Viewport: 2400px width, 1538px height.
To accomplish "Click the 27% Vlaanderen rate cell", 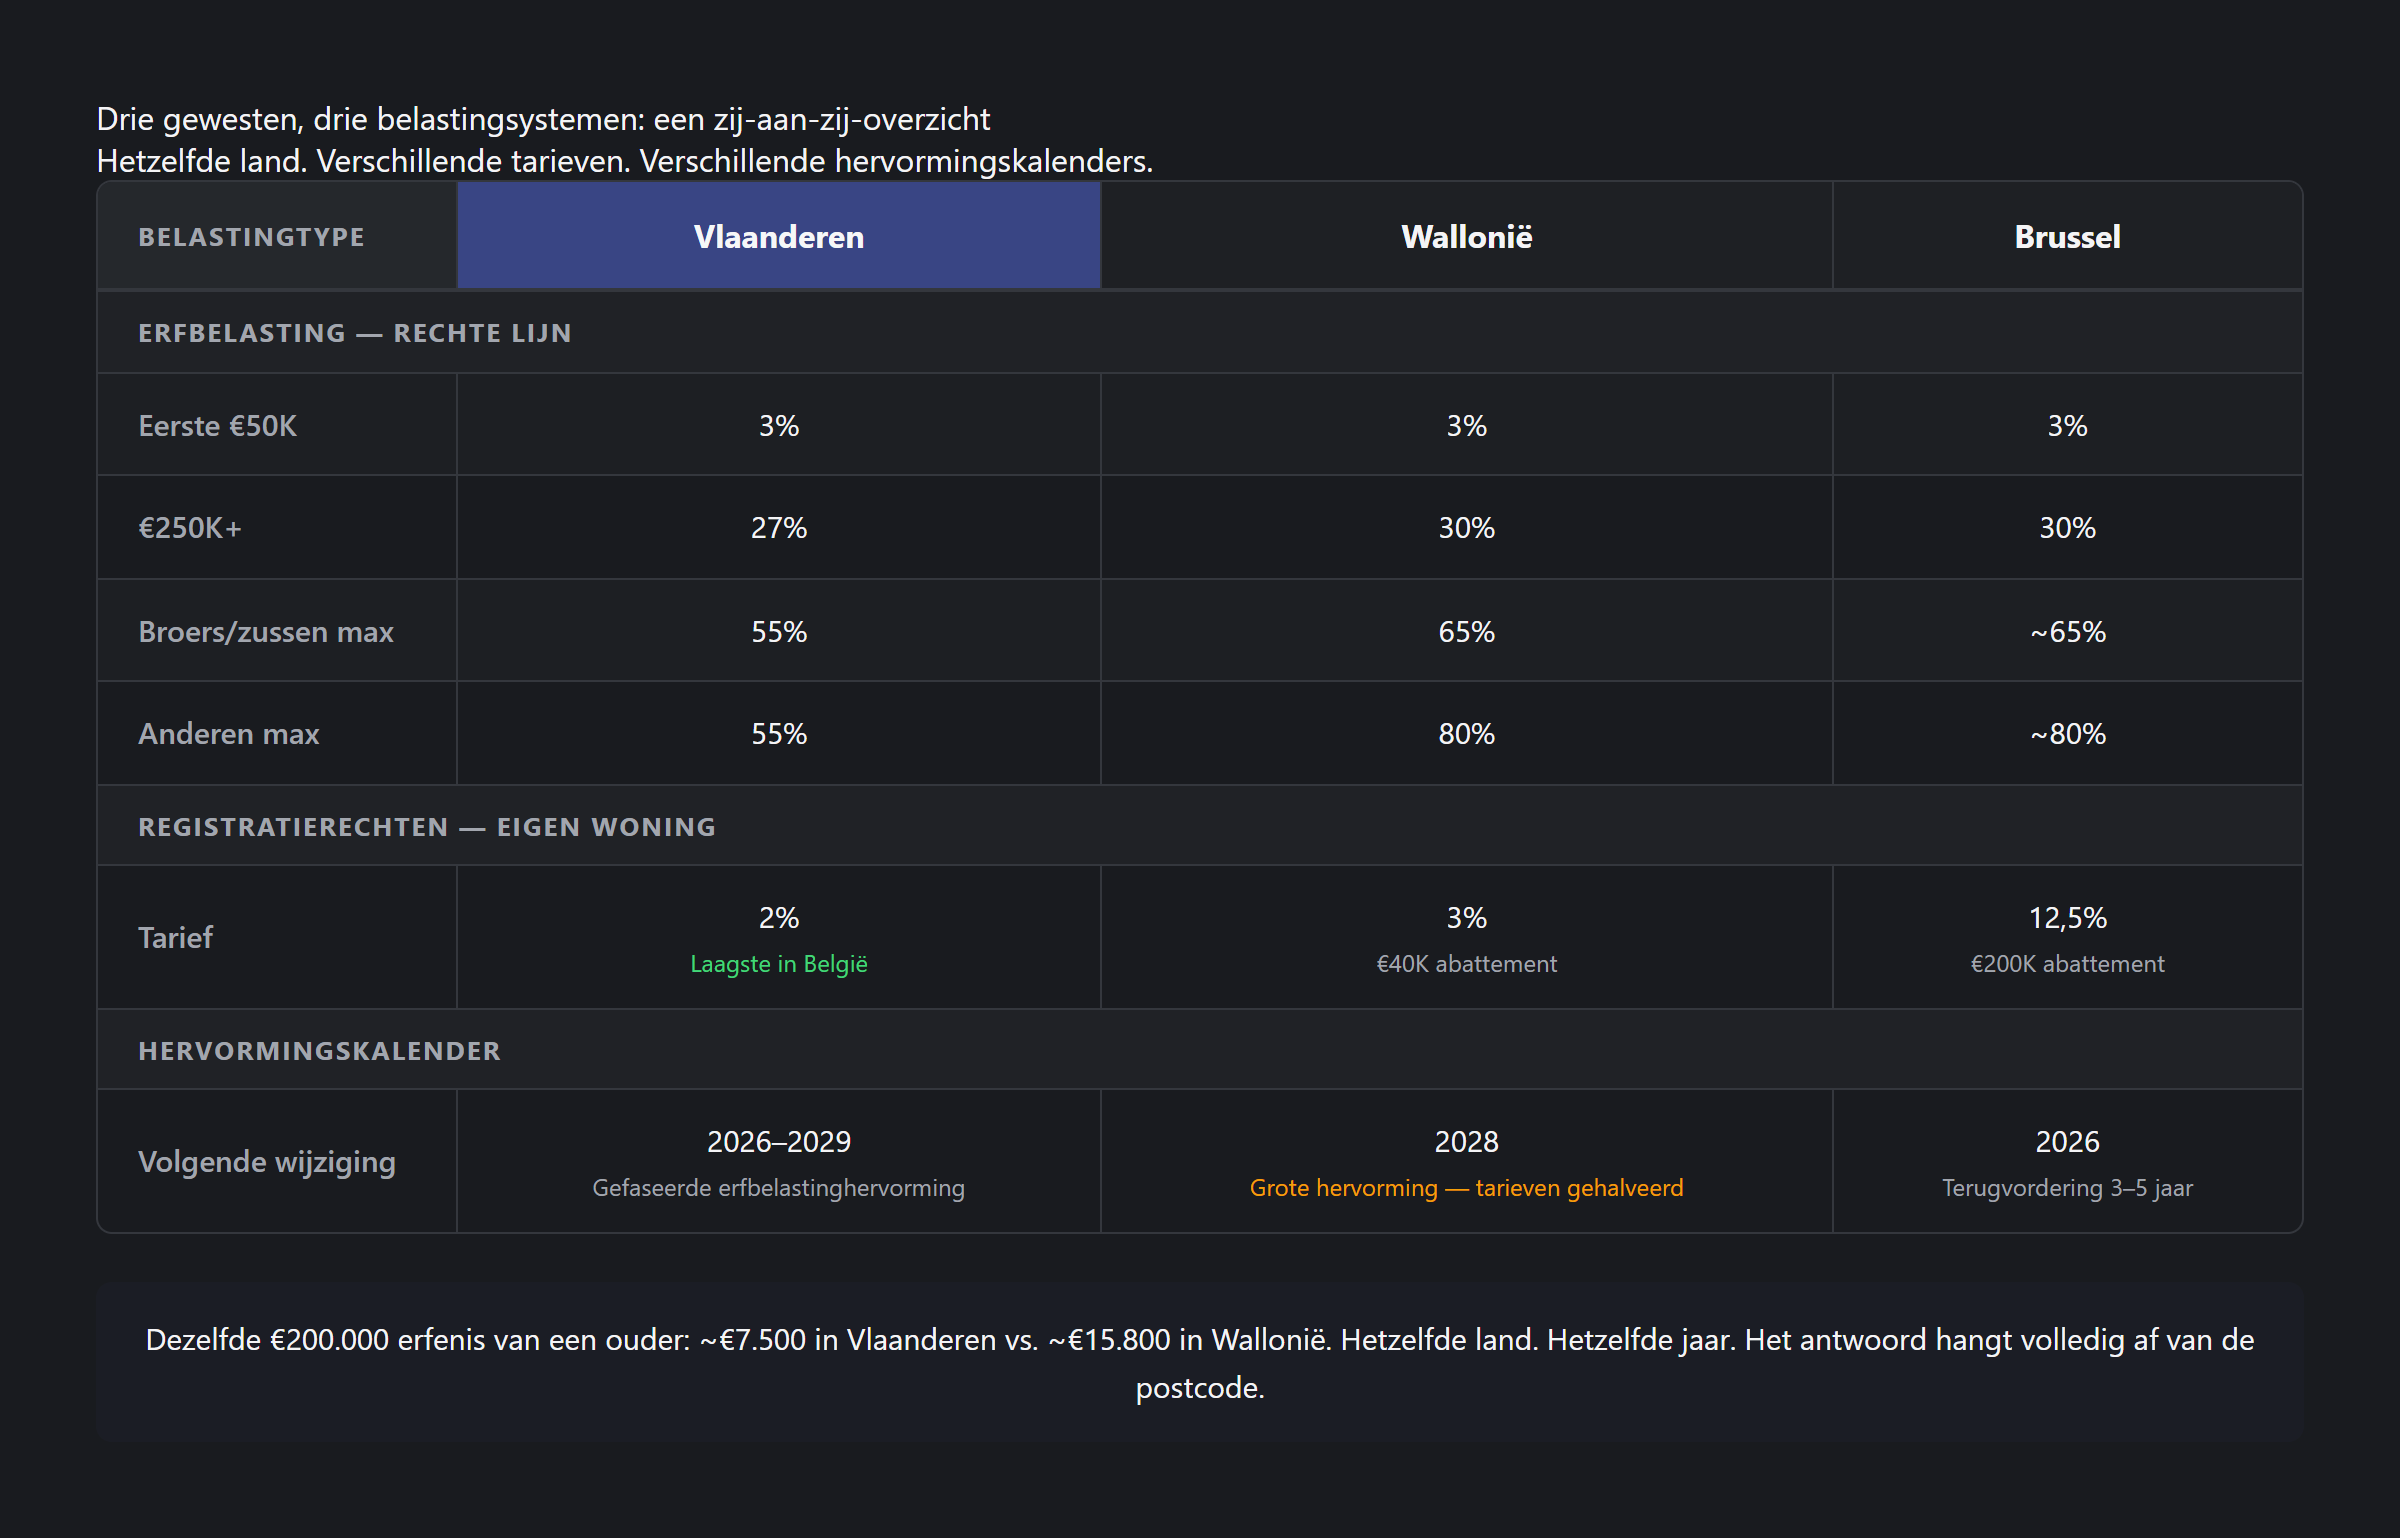I will 778,528.
